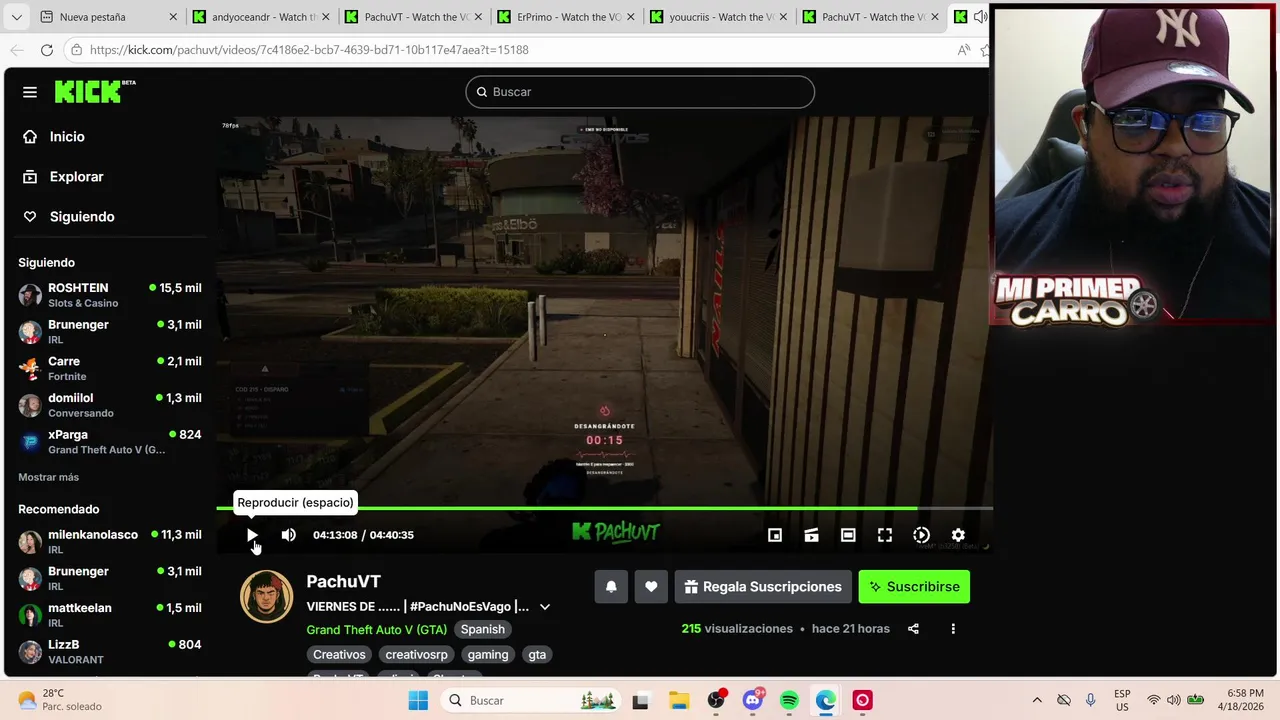Open xParga channel in sidebar
The image size is (1280, 720).
[x=109, y=442]
